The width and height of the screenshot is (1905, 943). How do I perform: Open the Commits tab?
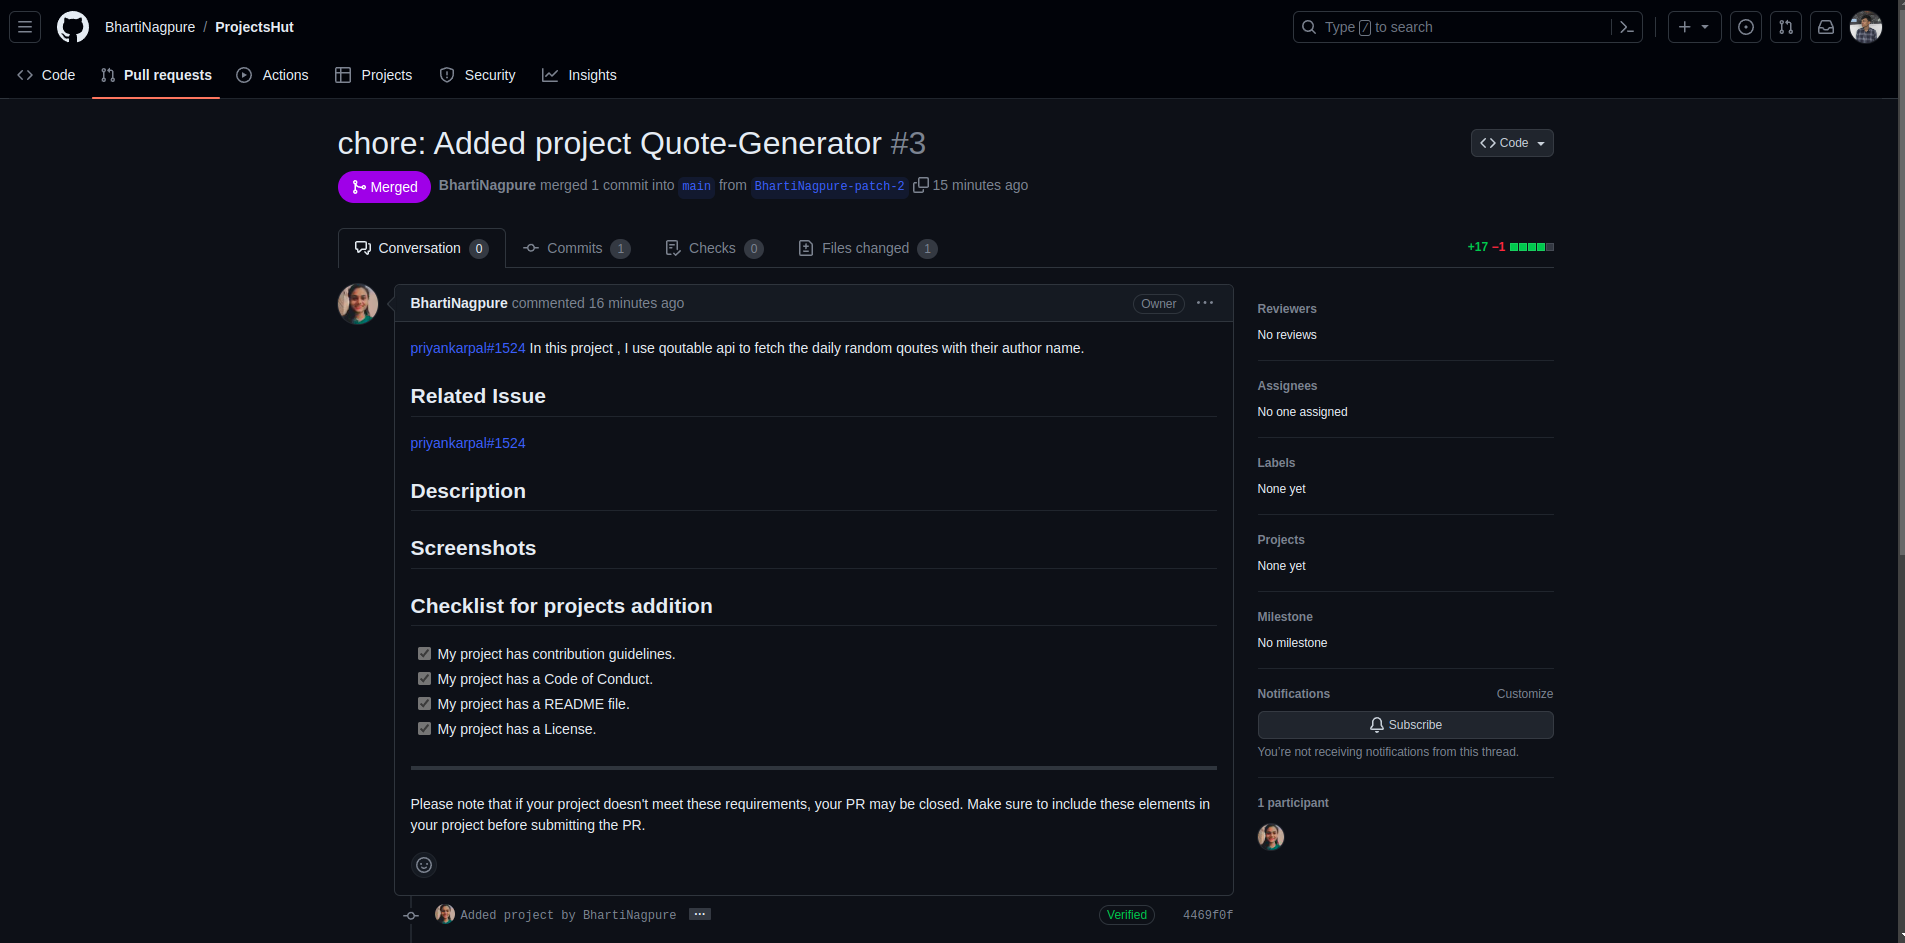coord(575,248)
